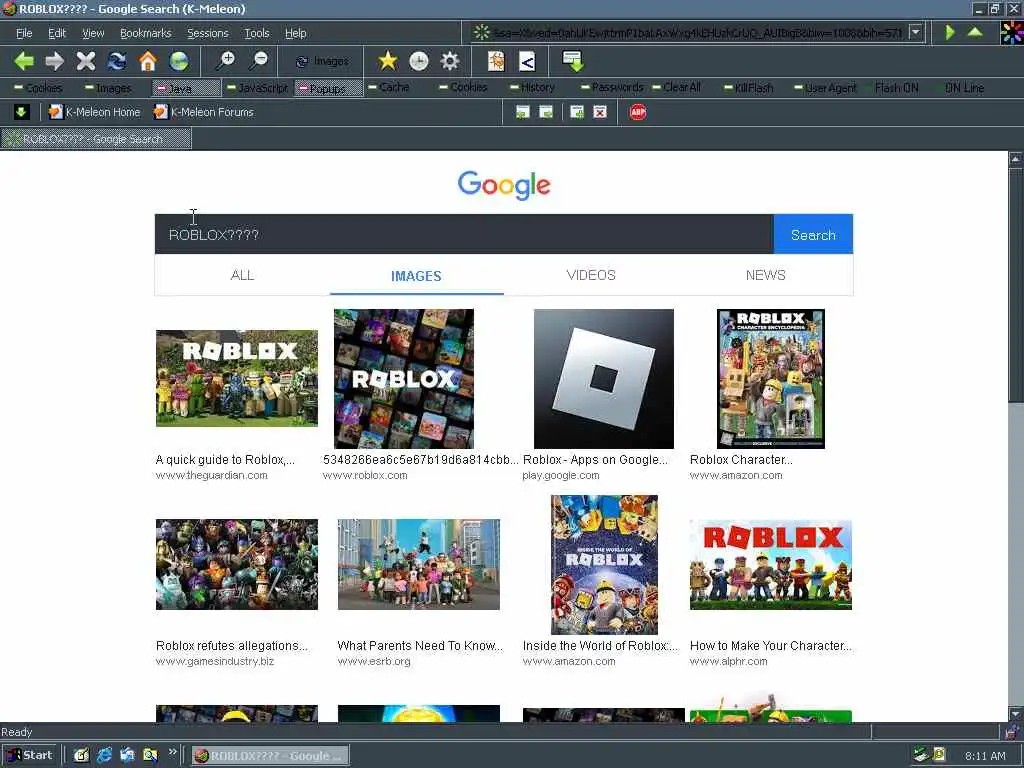
Task: Click the green play arrow beside the address bar
Action: point(950,32)
